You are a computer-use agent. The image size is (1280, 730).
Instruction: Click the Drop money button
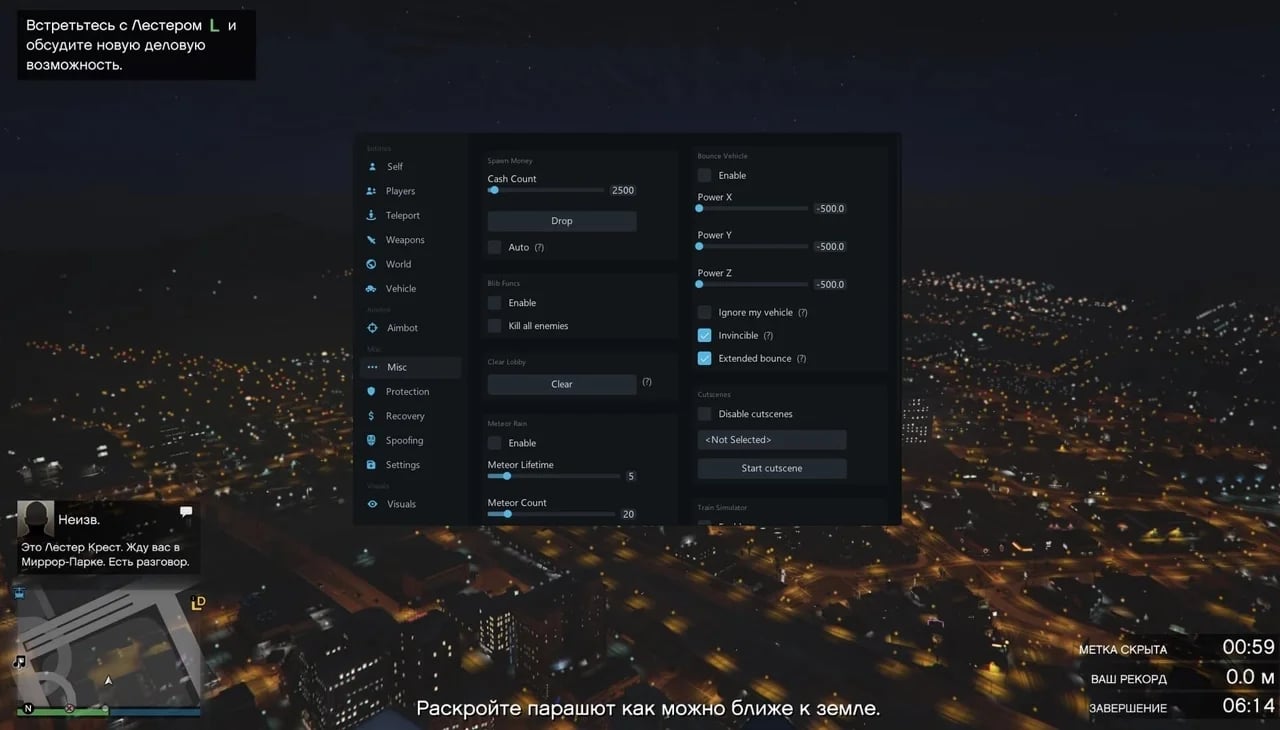tap(562, 221)
